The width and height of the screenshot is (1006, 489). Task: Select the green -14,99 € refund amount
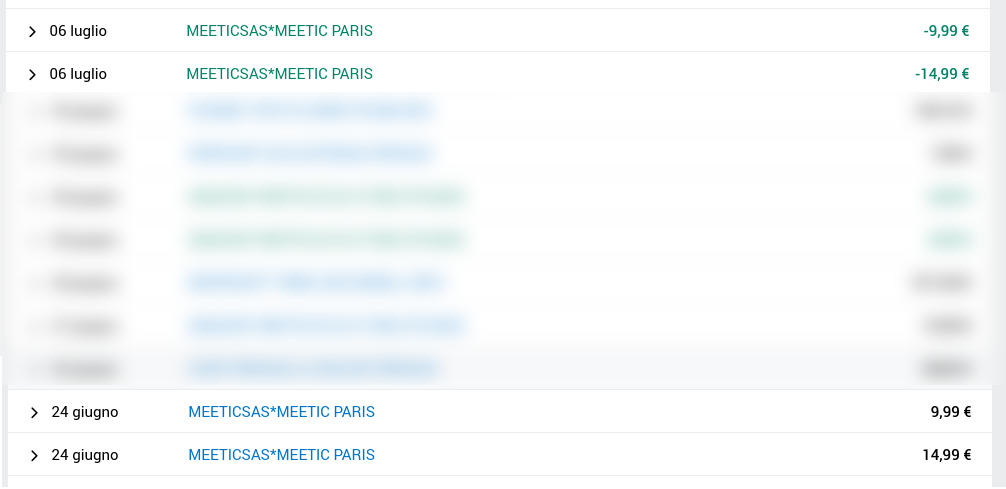(942, 74)
